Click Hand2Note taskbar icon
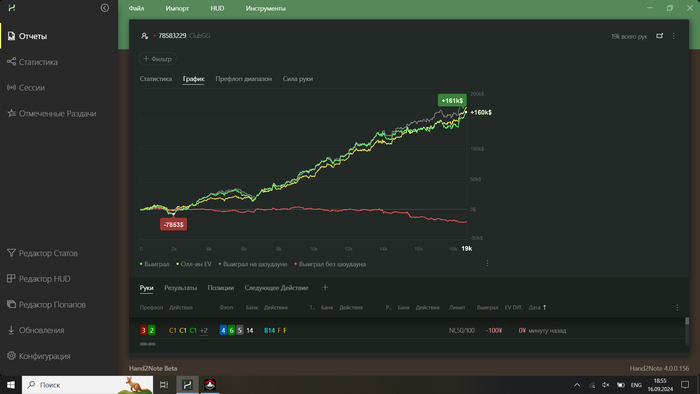This screenshot has height=394, width=700. (x=188, y=385)
